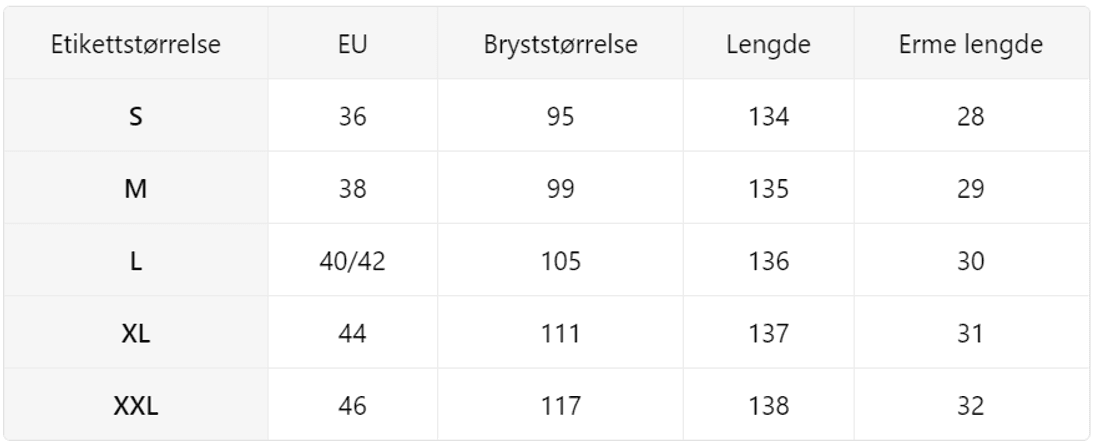
Task: Click the EU column header
Action: coord(352,45)
